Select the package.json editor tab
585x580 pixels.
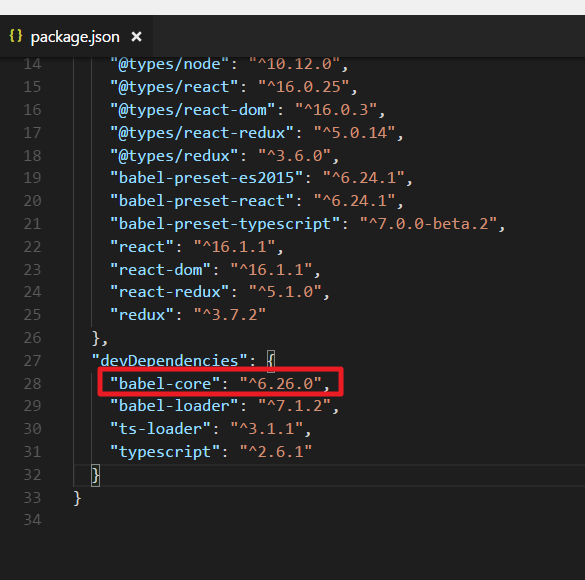[76, 37]
